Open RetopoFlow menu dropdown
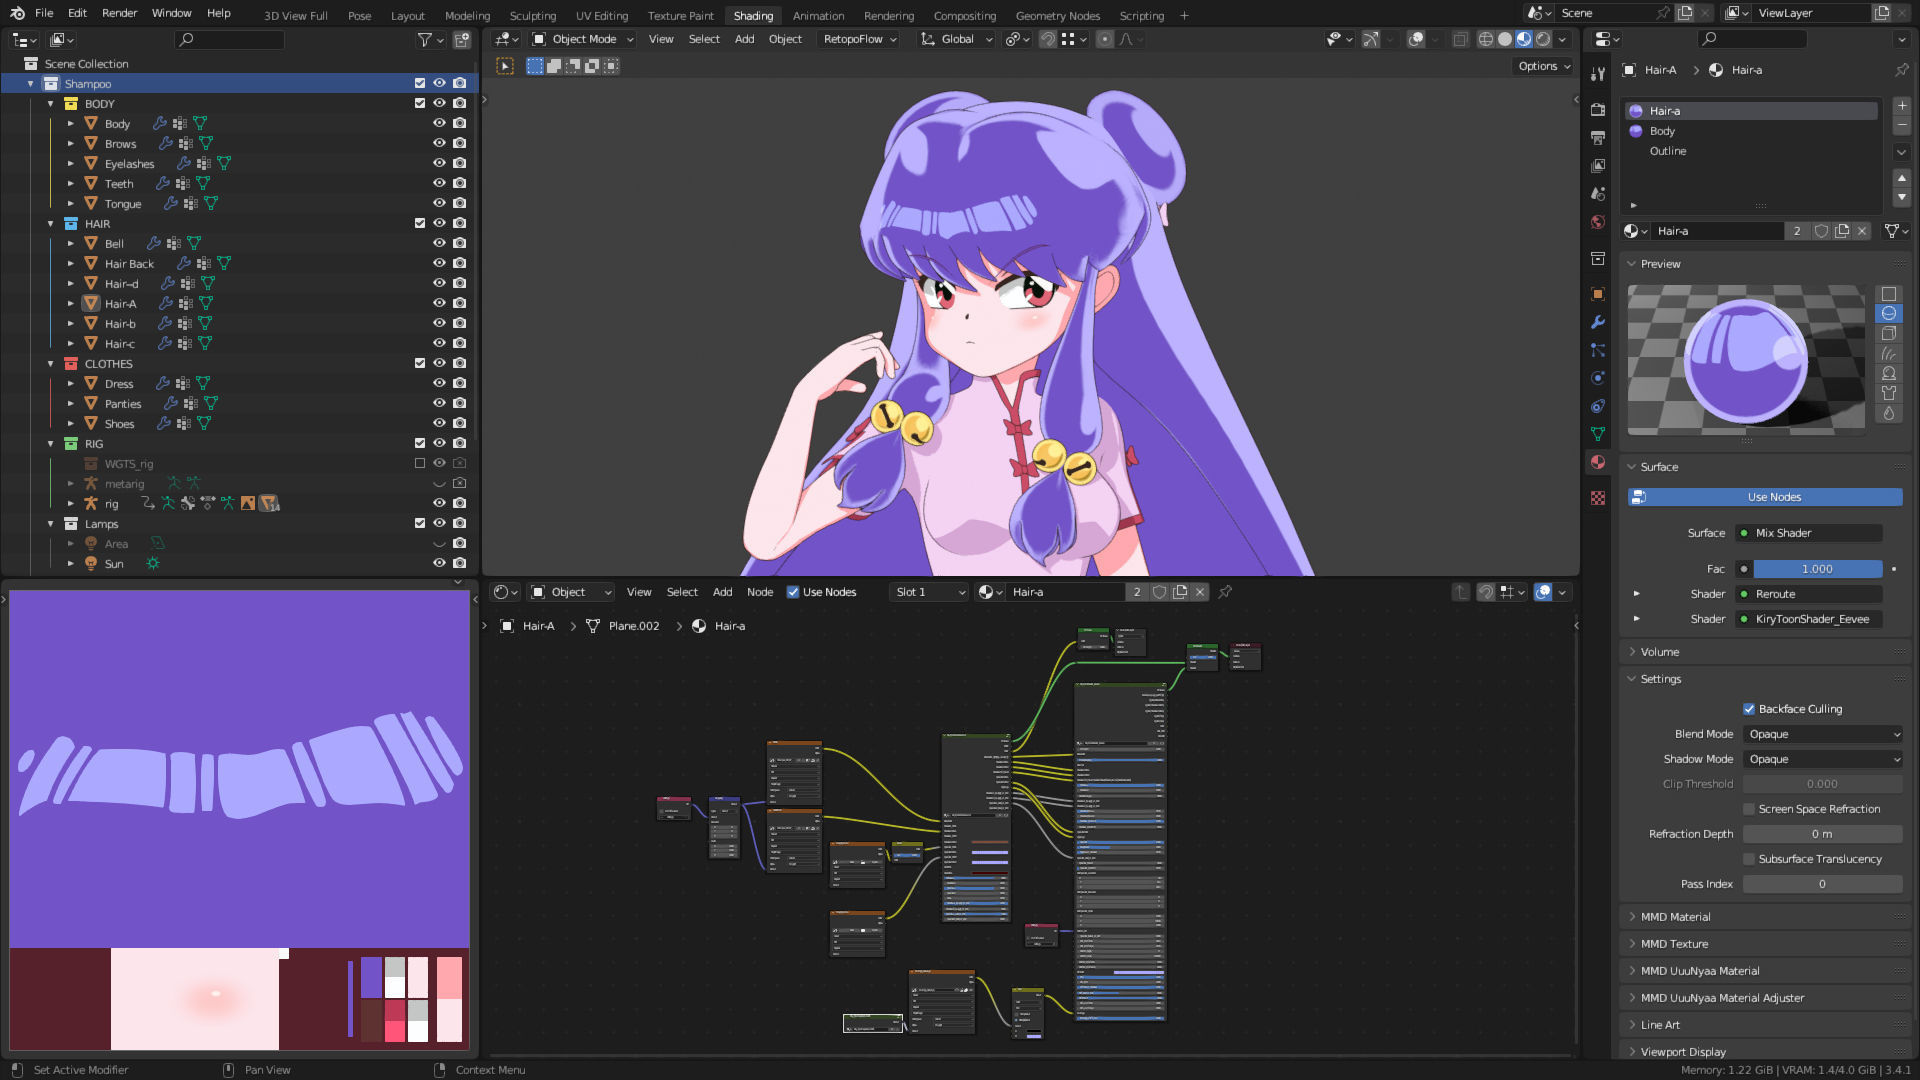Viewport: 1920px width, 1080px height. (860, 39)
